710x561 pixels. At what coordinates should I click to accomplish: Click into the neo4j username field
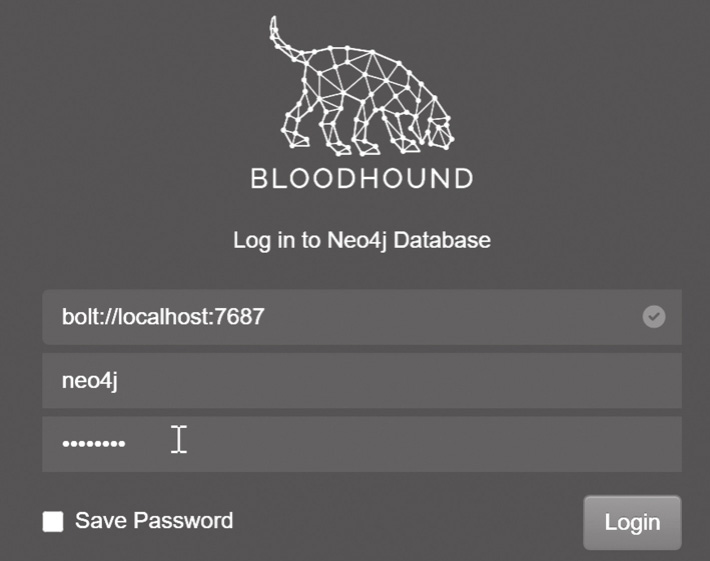tap(362, 381)
